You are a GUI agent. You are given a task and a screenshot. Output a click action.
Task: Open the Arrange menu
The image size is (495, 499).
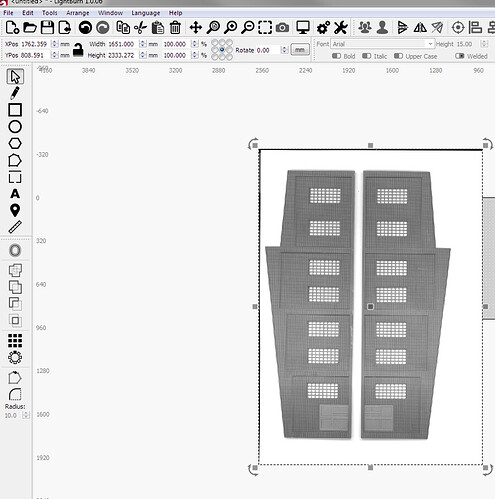[78, 13]
